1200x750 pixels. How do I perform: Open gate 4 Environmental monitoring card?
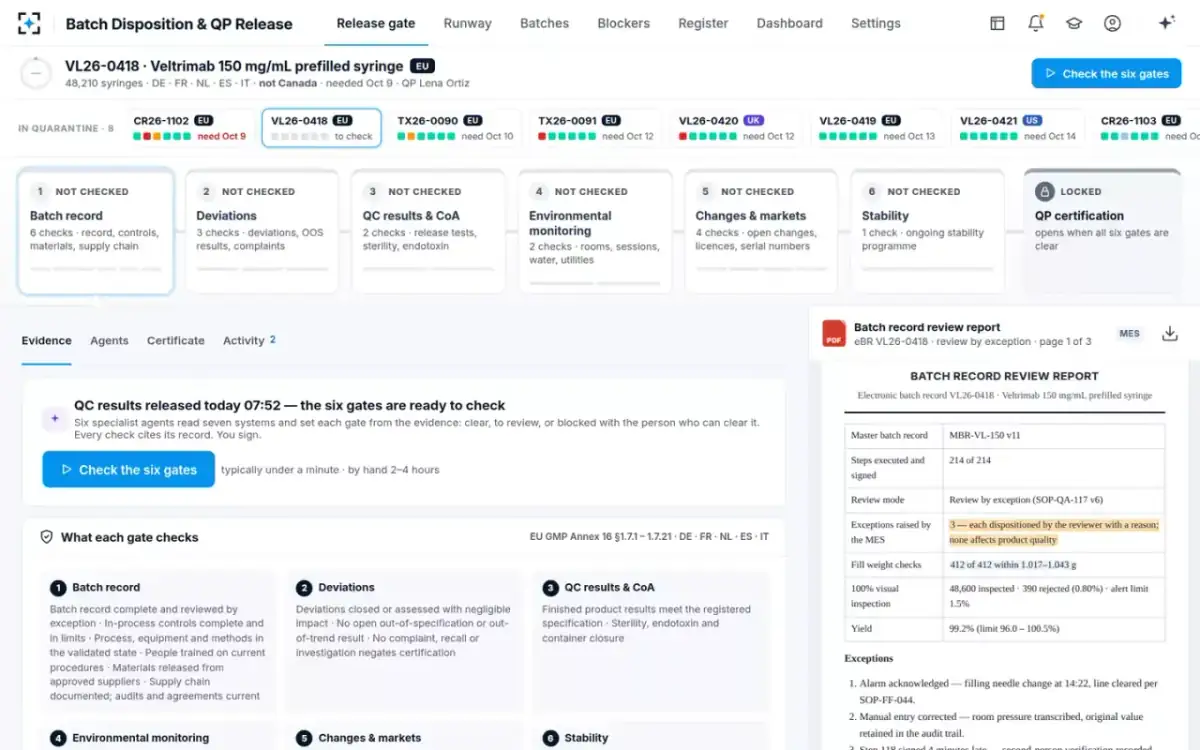(595, 231)
